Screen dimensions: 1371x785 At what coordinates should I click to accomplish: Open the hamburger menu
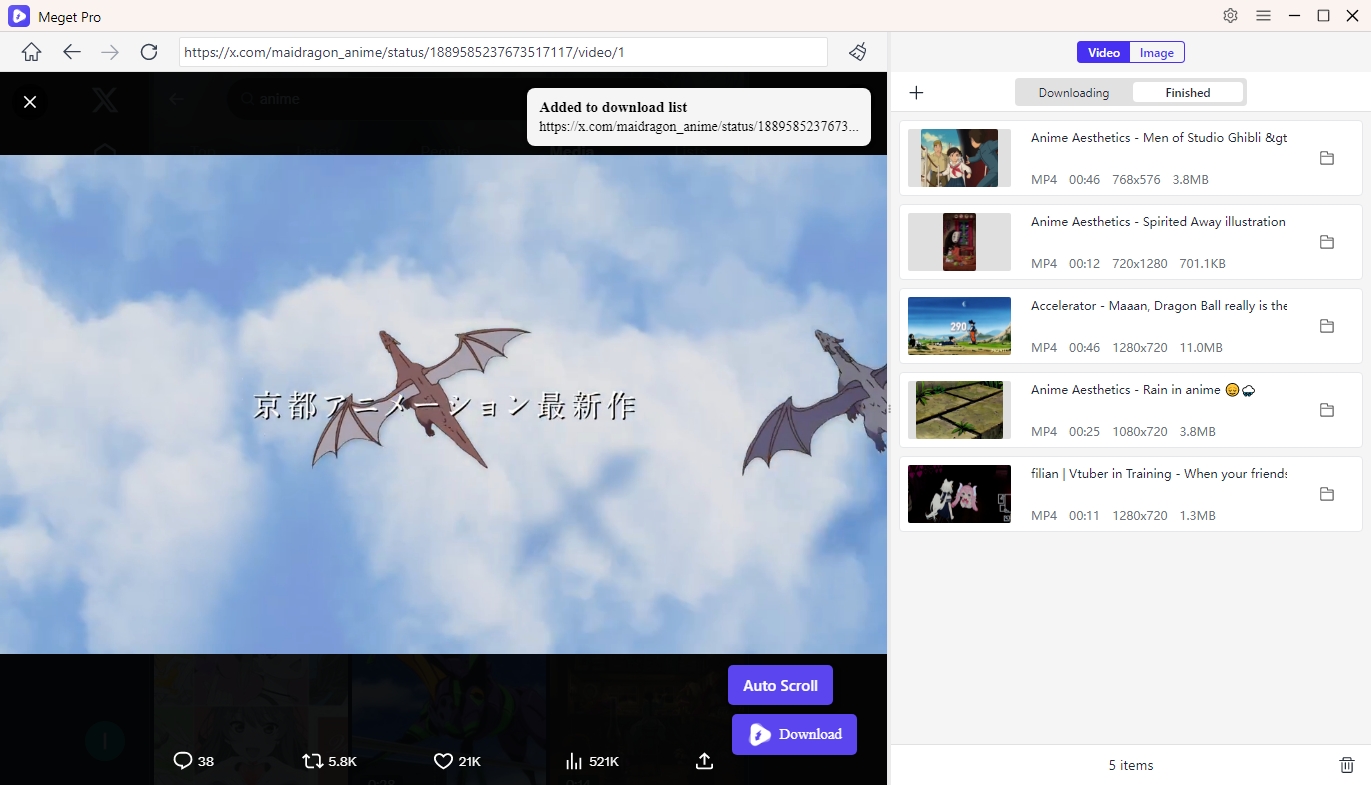tap(1263, 16)
